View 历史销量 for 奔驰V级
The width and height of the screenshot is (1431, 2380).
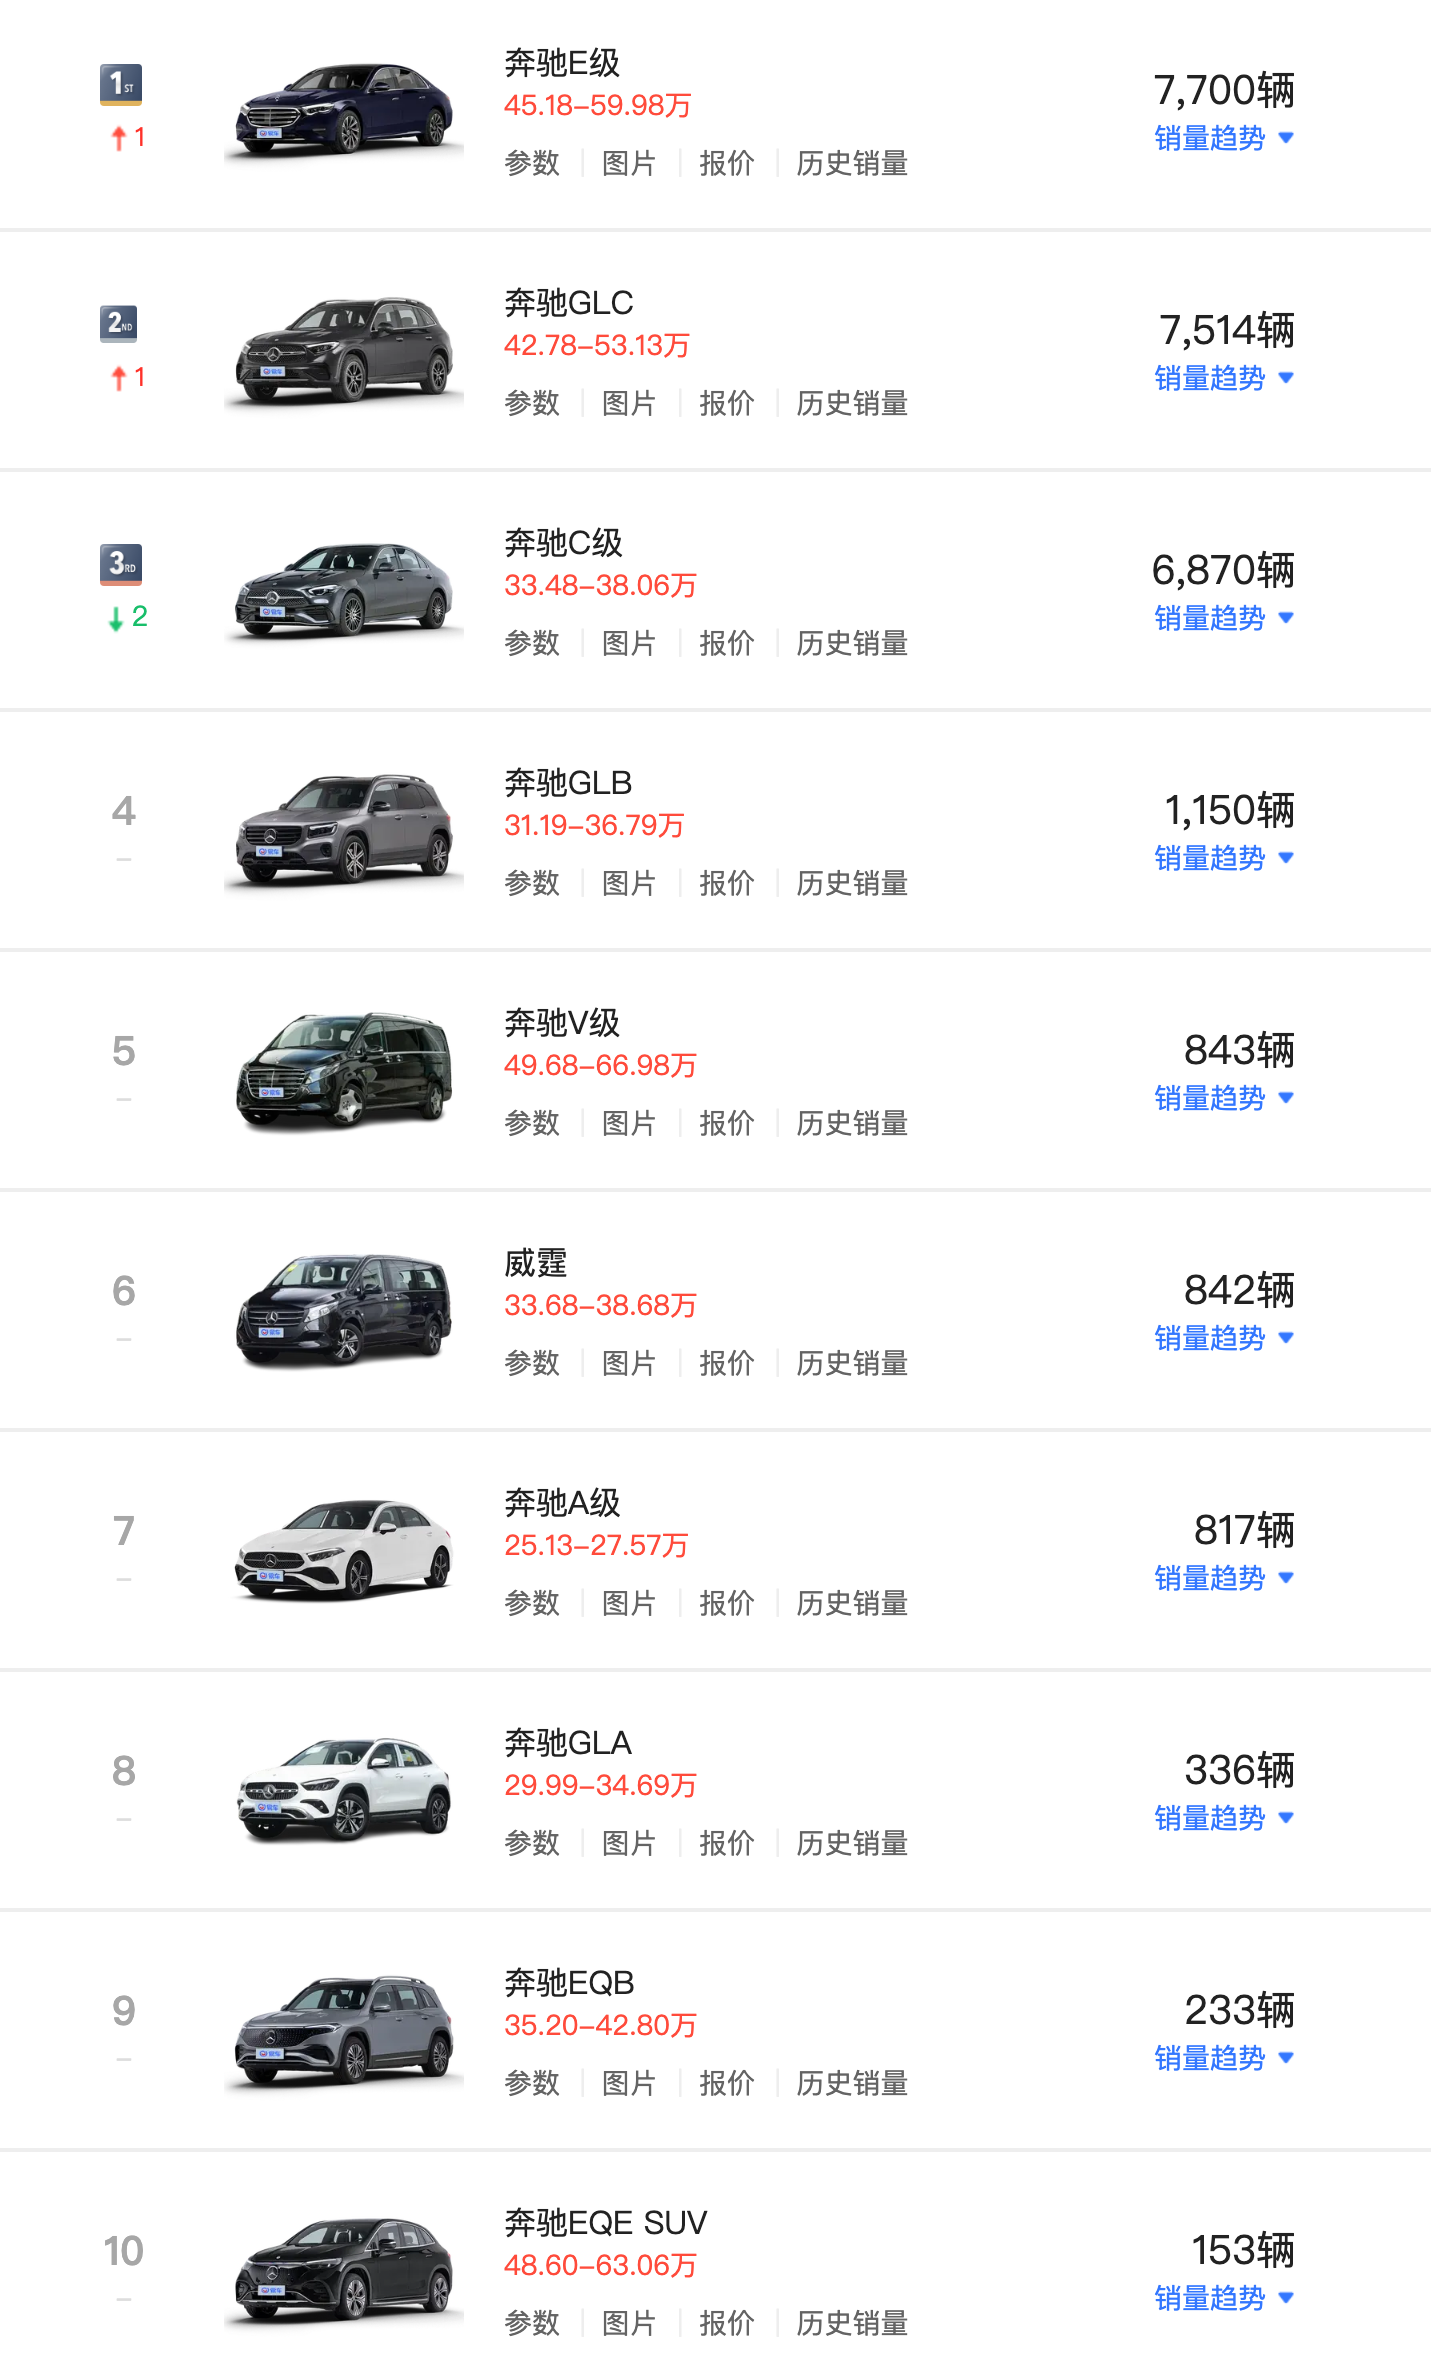tap(852, 1123)
